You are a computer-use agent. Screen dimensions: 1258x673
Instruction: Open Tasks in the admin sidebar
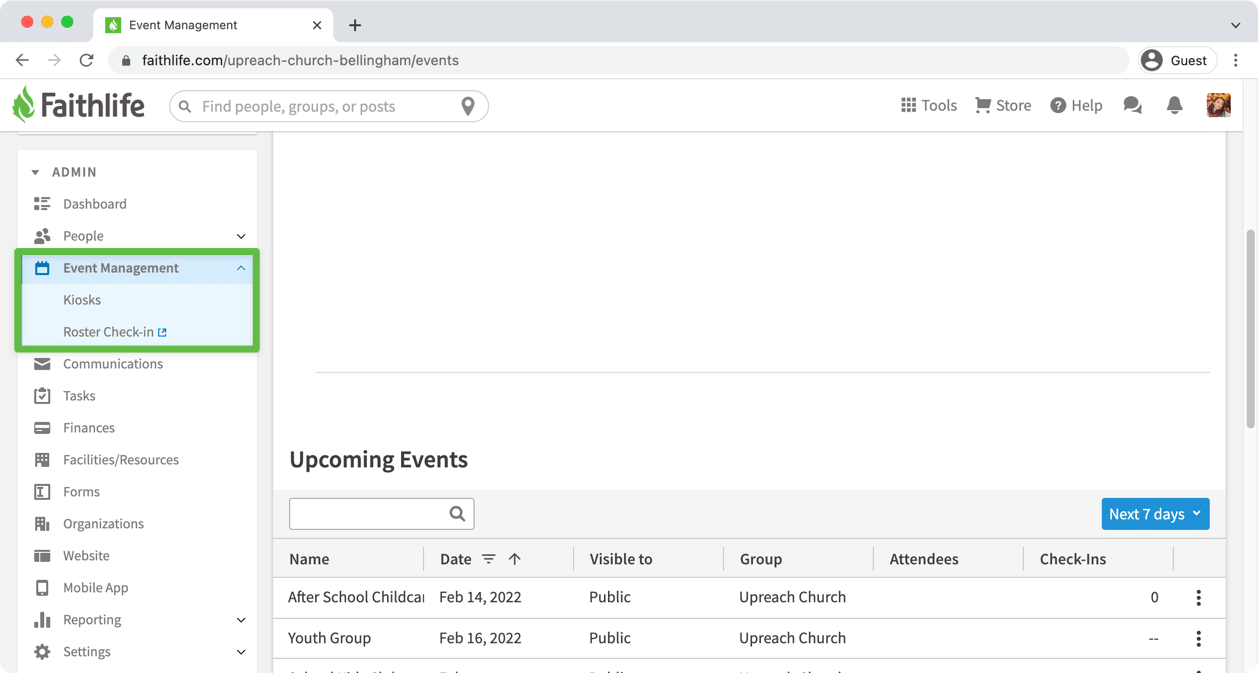click(x=79, y=396)
